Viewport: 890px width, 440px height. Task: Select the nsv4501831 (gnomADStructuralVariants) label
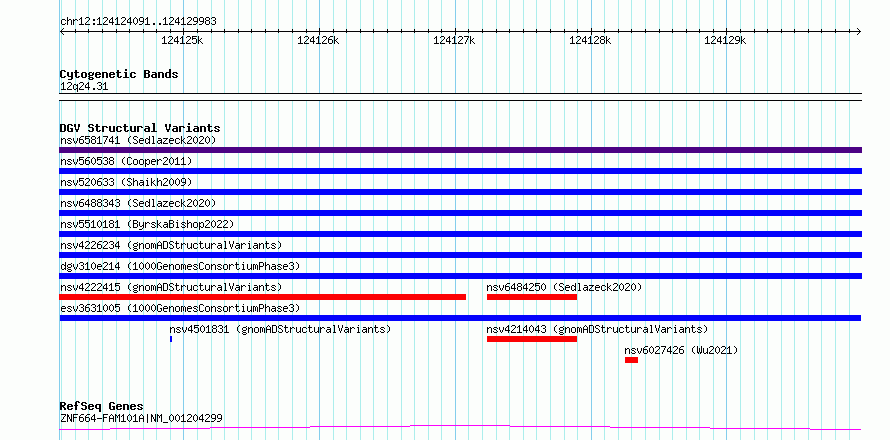(280, 329)
